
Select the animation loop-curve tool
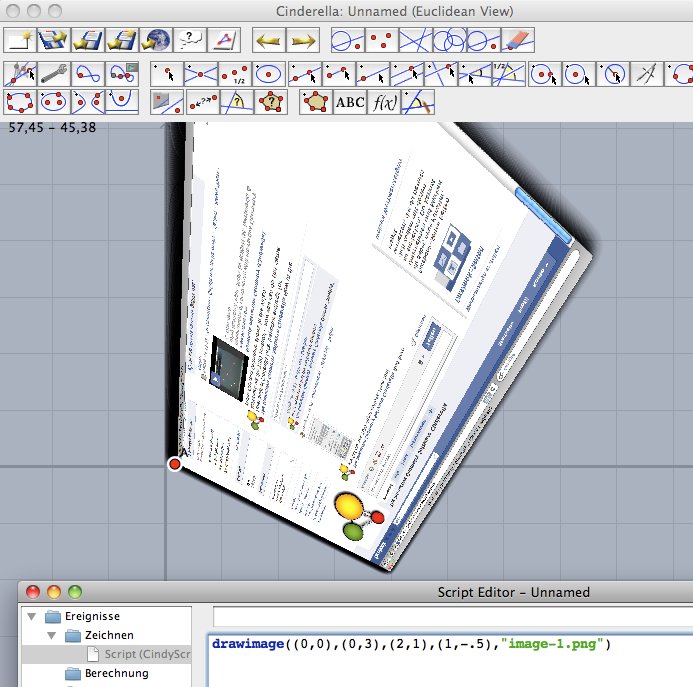tap(88, 74)
